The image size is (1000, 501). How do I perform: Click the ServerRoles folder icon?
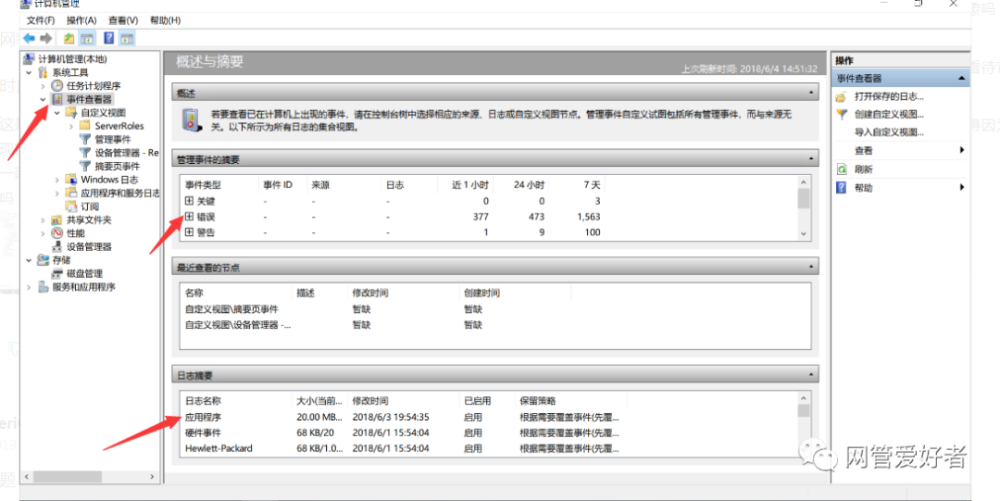coord(85,126)
